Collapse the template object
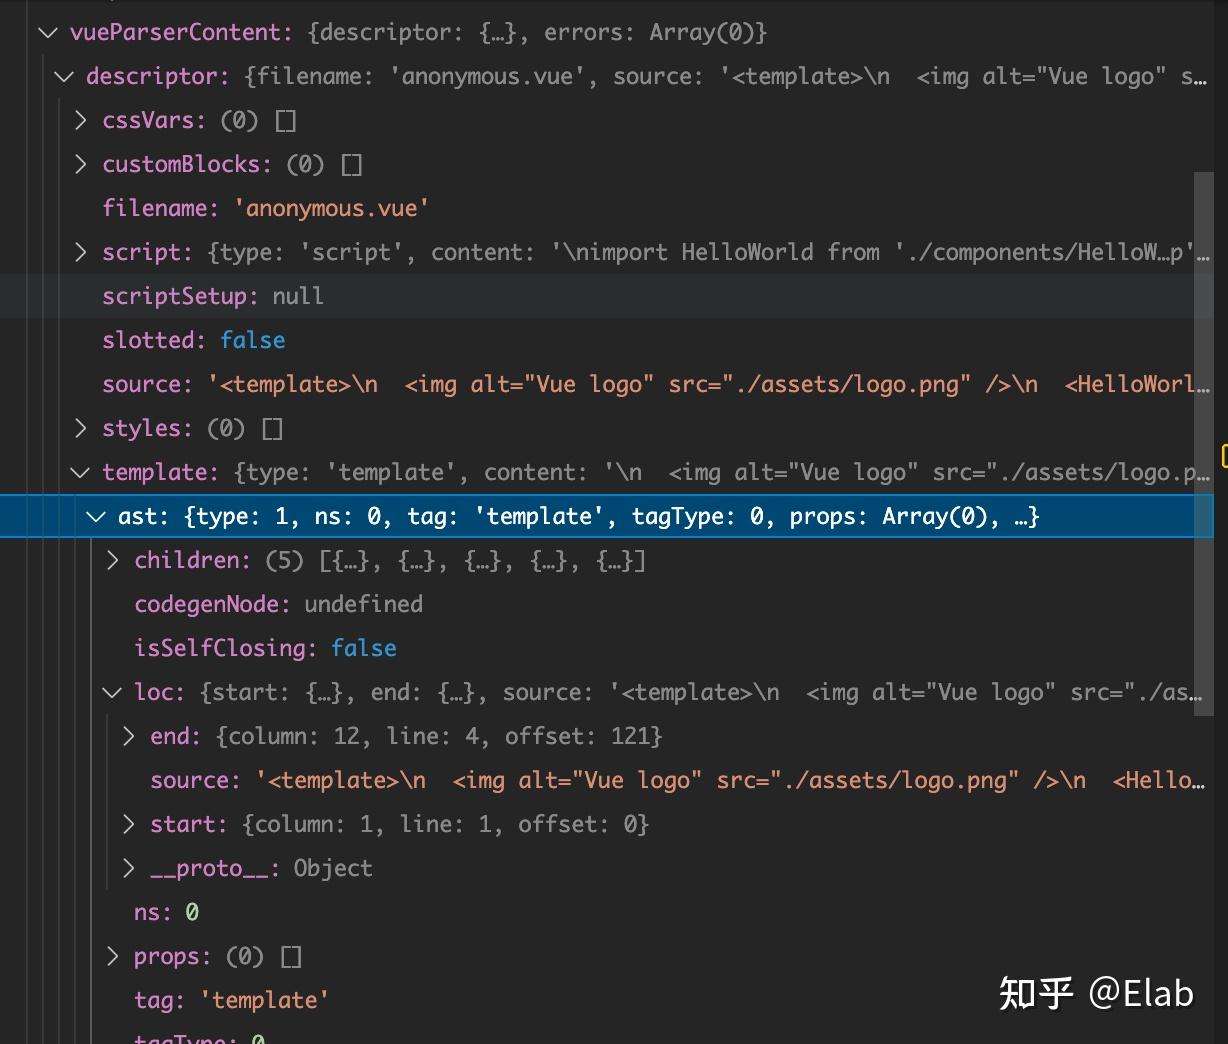This screenshot has width=1228, height=1044. (x=80, y=472)
